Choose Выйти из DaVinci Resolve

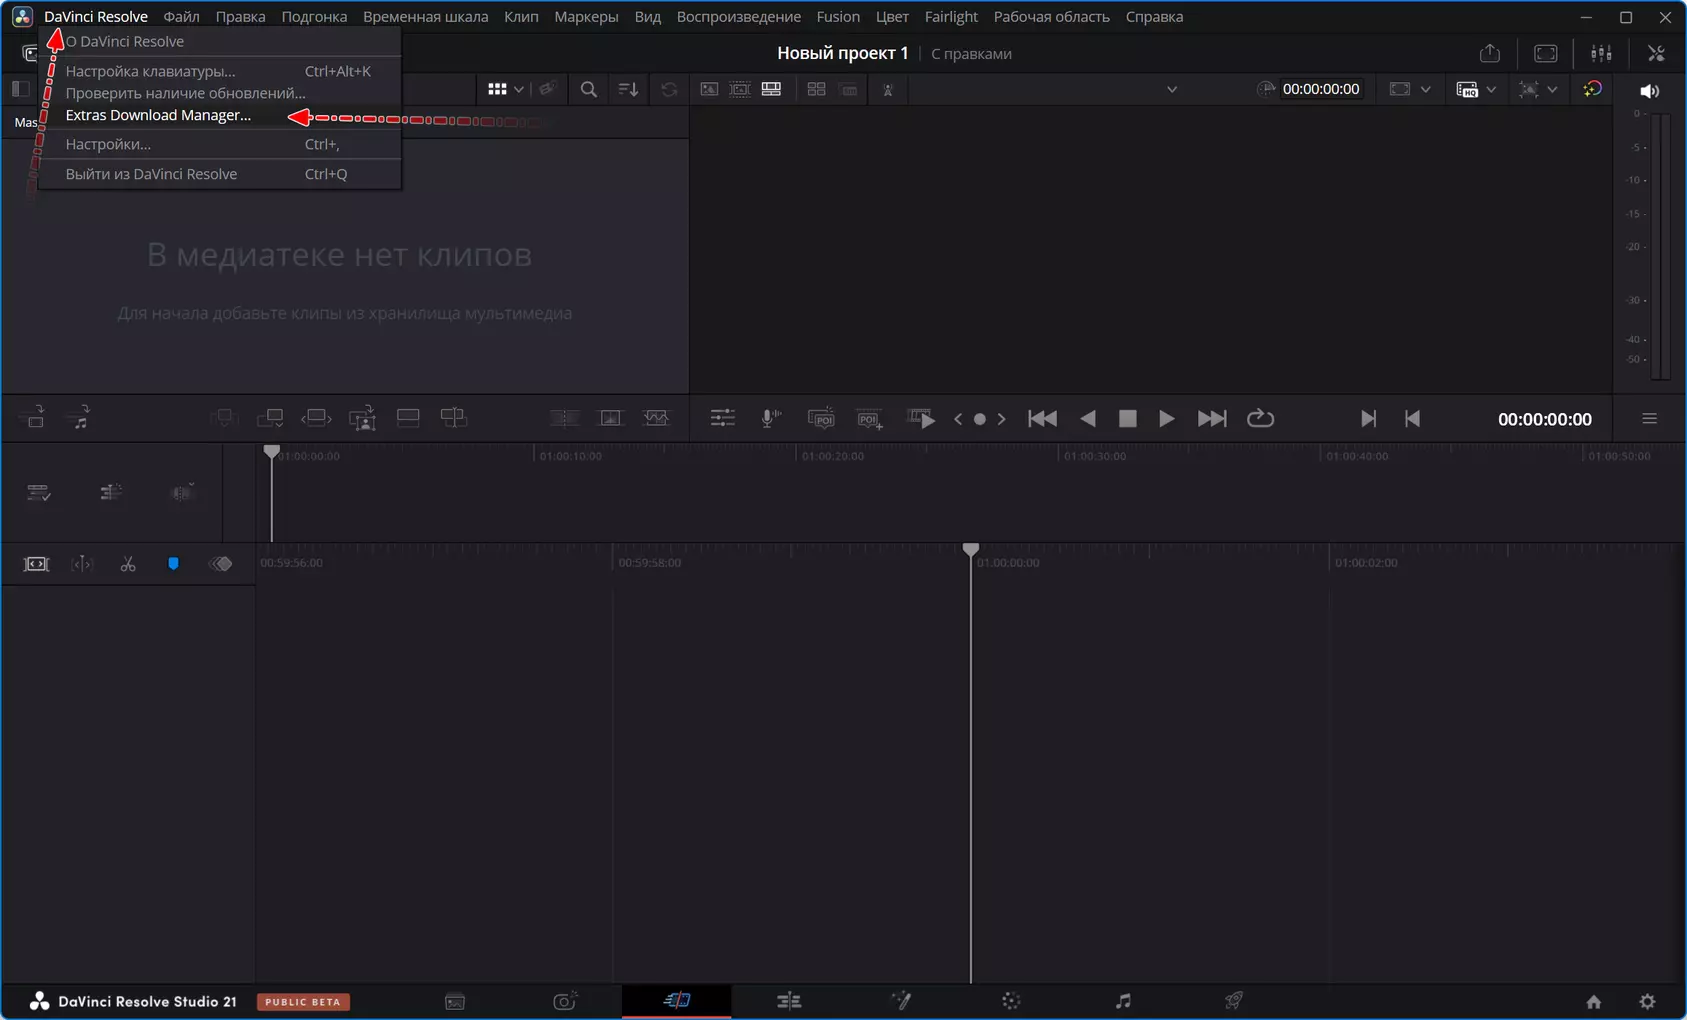220,174
